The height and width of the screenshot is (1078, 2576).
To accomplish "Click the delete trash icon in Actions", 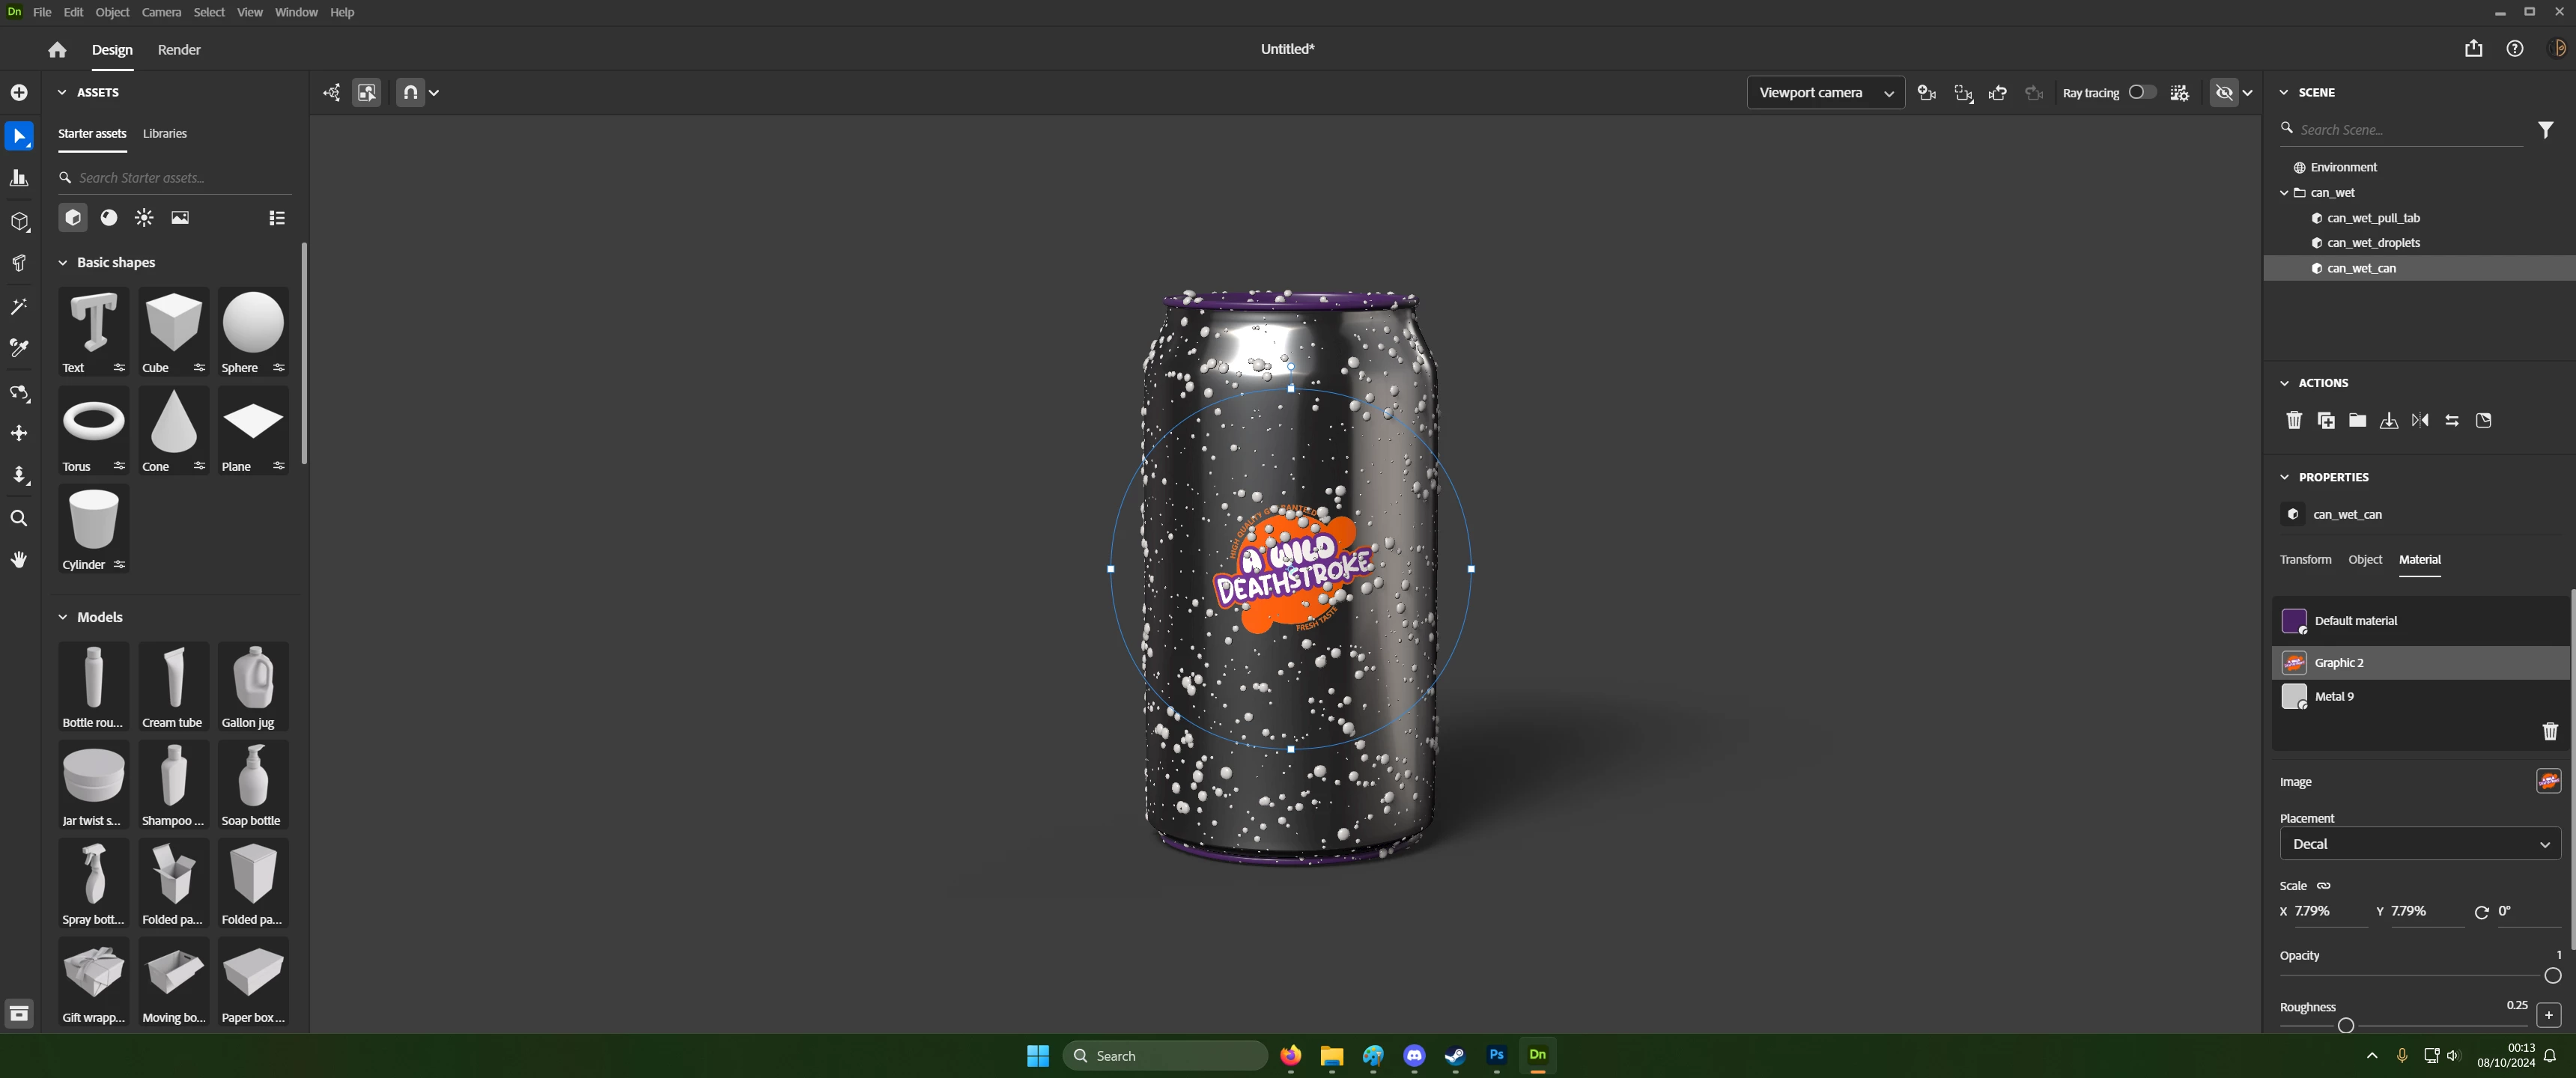I will tap(2294, 421).
